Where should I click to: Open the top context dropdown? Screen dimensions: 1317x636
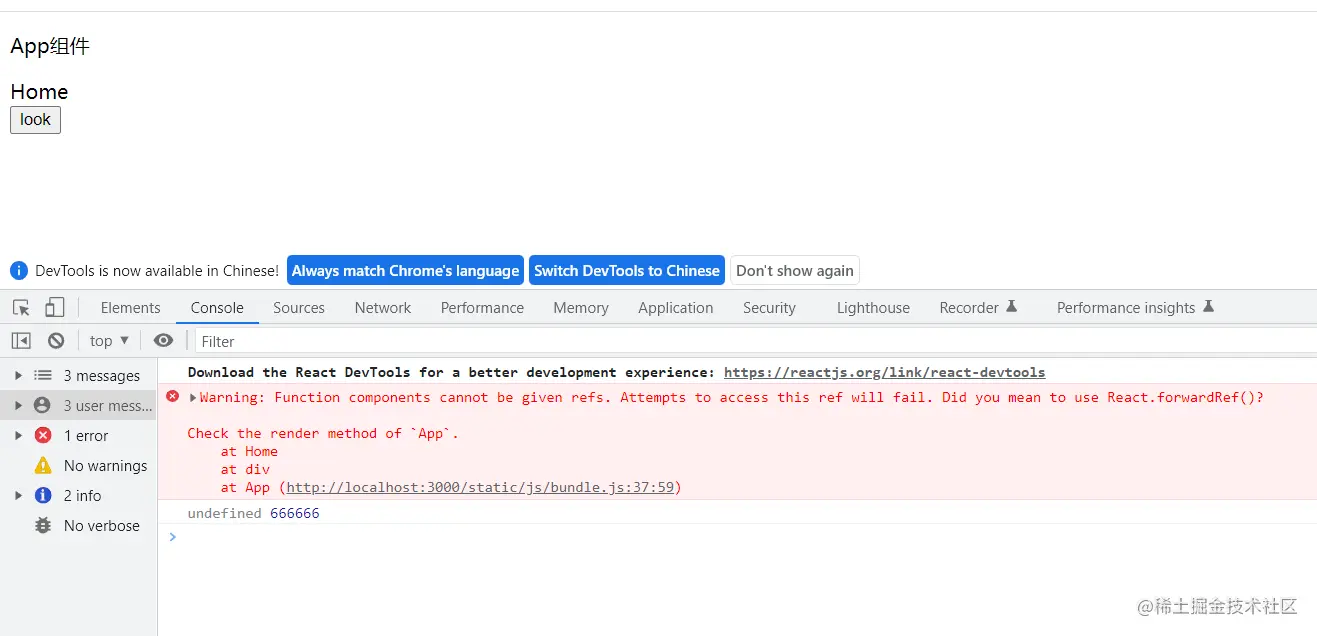(109, 341)
